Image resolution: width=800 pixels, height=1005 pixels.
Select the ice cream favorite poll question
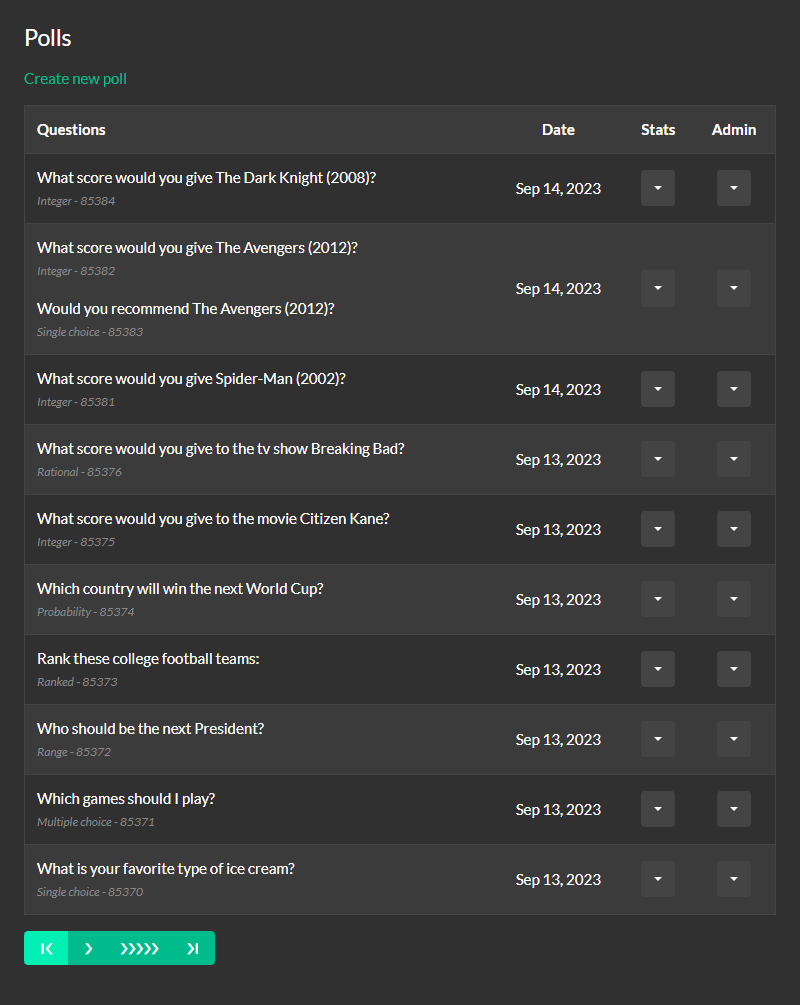pyautogui.click(x=165, y=869)
